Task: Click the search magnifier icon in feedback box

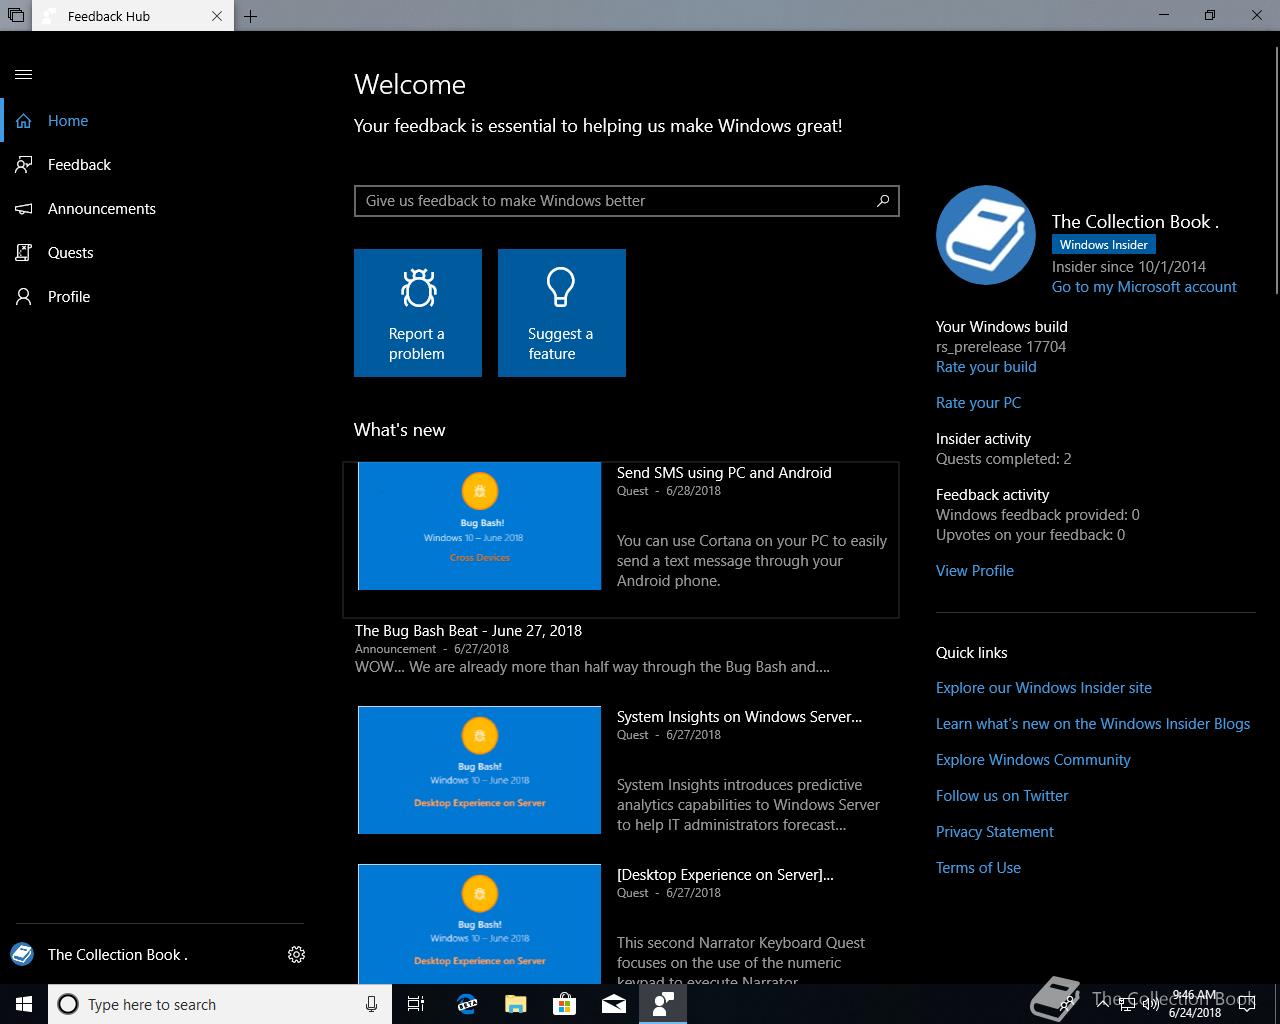Action: tap(883, 201)
